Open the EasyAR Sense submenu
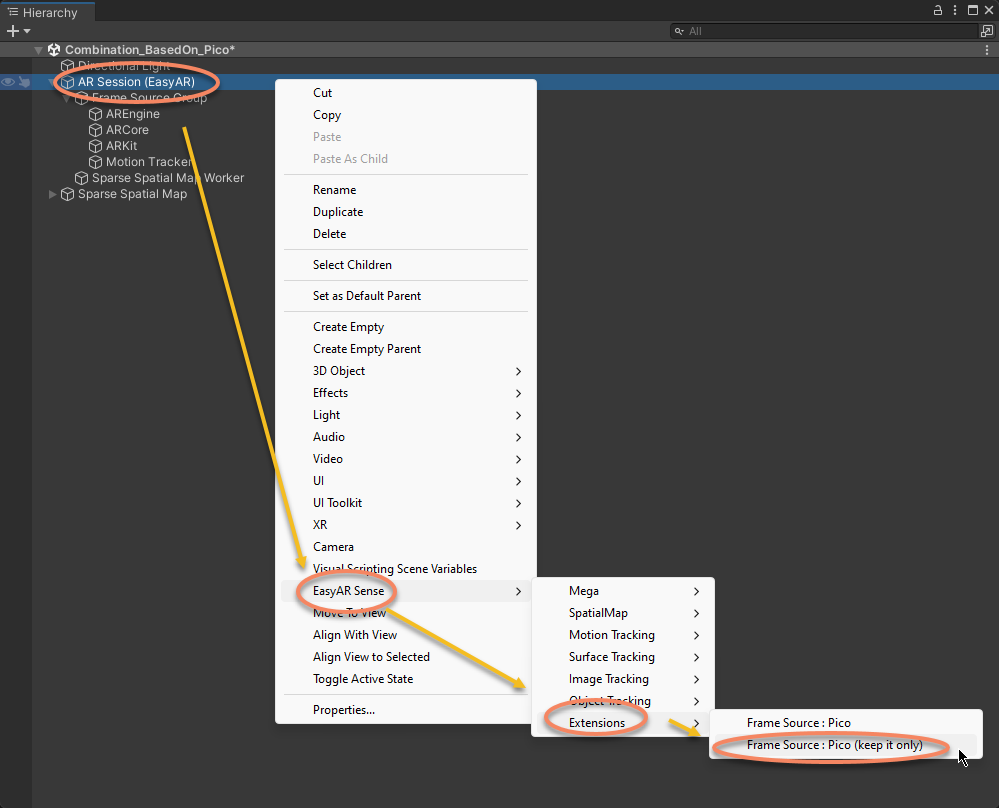This screenshot has width=999, height=808. click(x=346, y=590)
